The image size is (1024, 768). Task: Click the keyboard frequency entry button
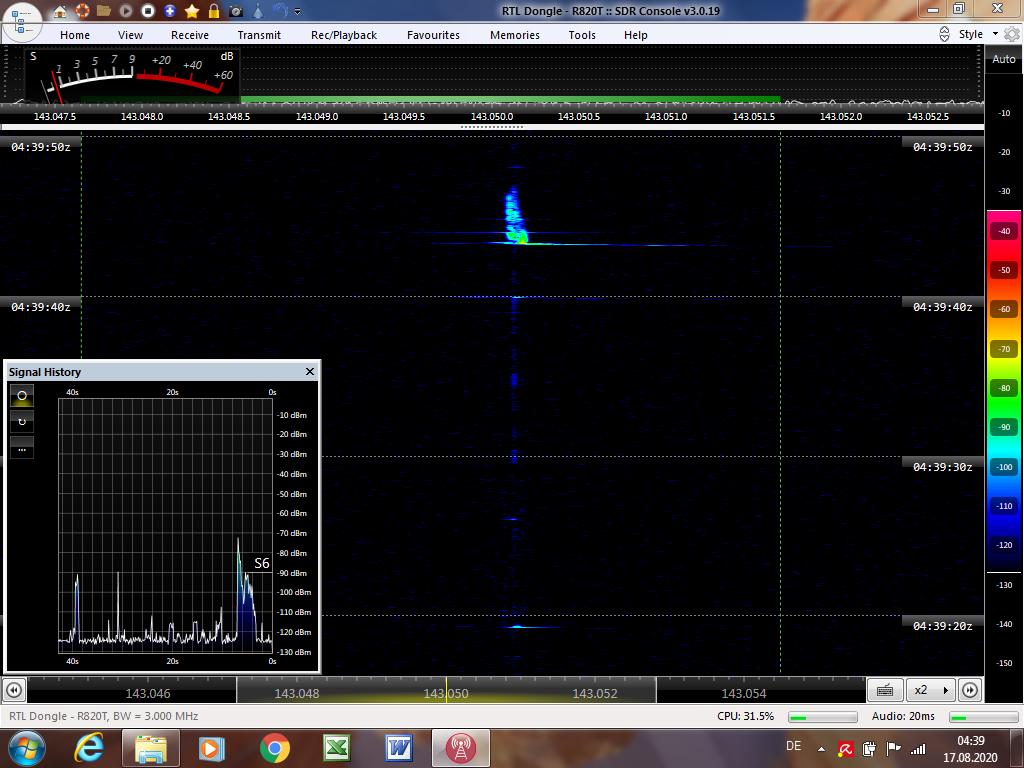click(x=885, y=690)
